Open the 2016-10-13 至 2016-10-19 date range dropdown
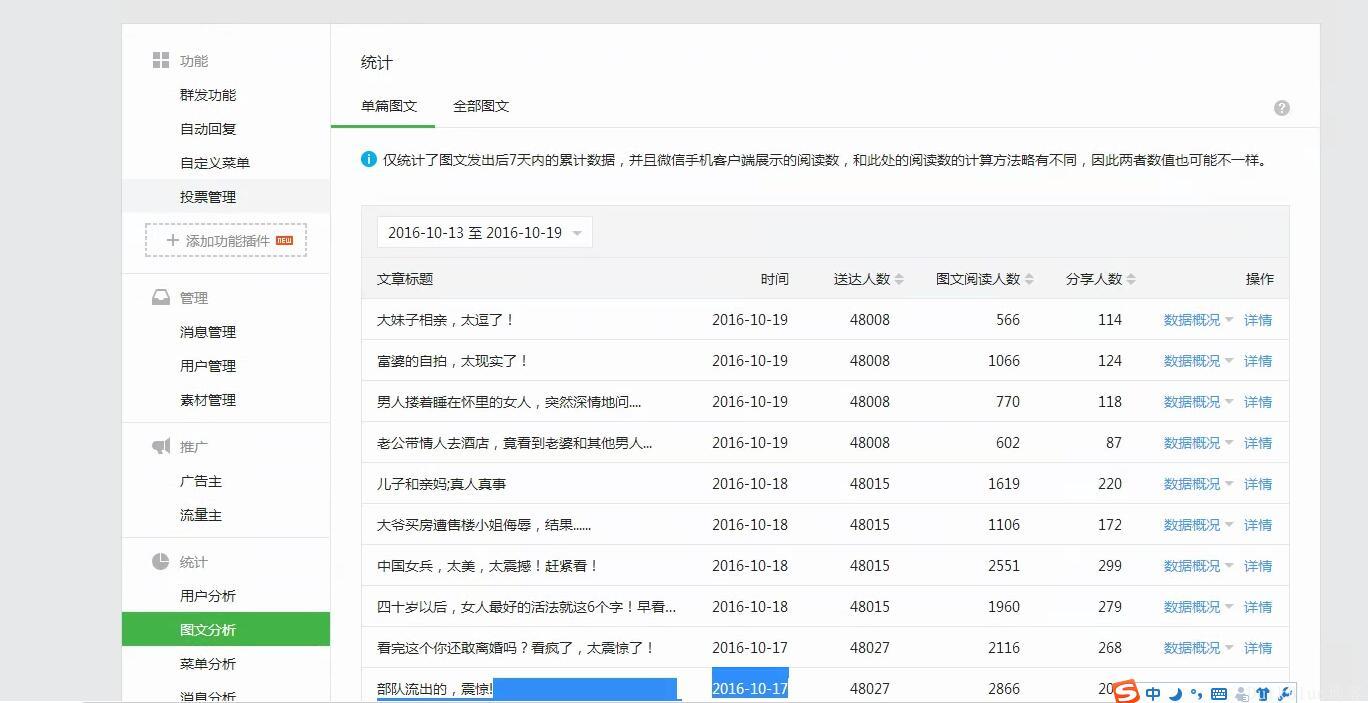This screenshot has height=703, width=1368. click(x=485, y=232)
